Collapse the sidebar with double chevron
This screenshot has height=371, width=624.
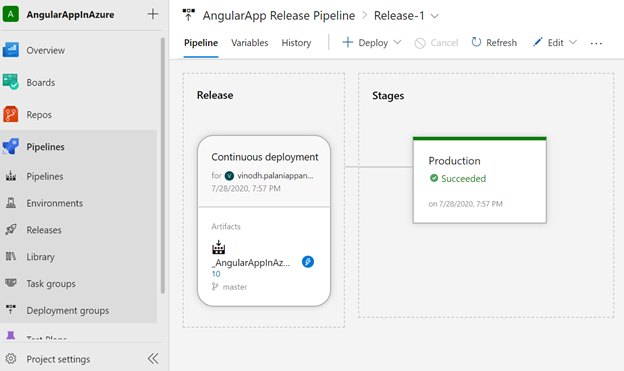tap(153, 358)
